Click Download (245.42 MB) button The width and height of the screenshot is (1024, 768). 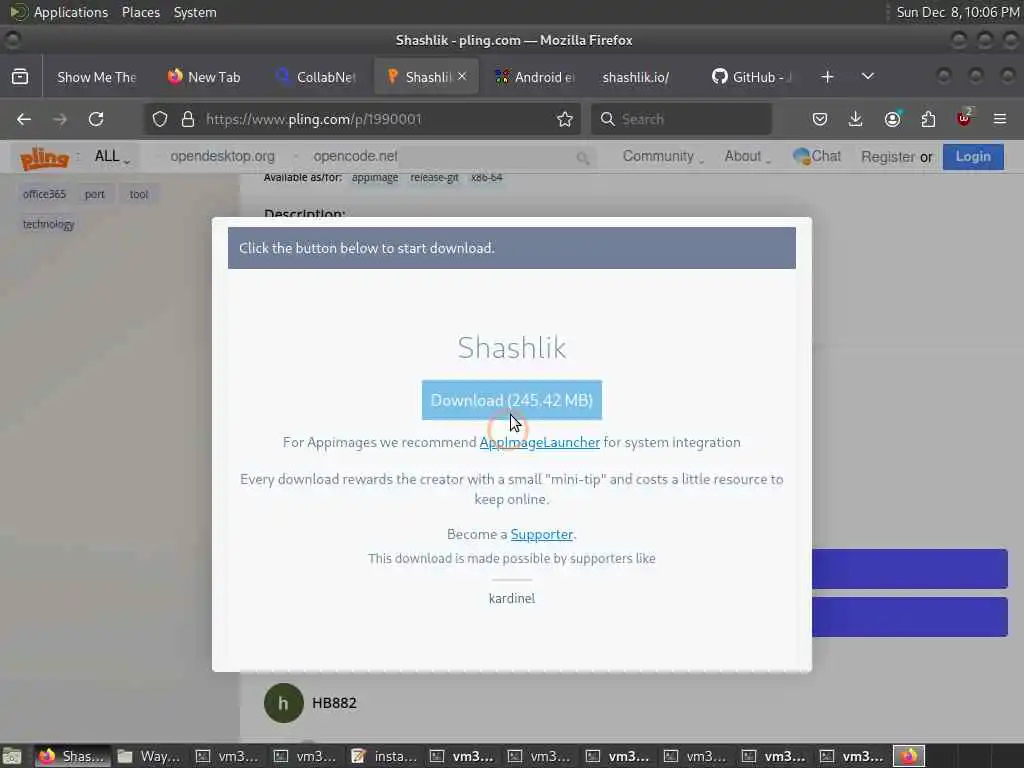point(511,400)
